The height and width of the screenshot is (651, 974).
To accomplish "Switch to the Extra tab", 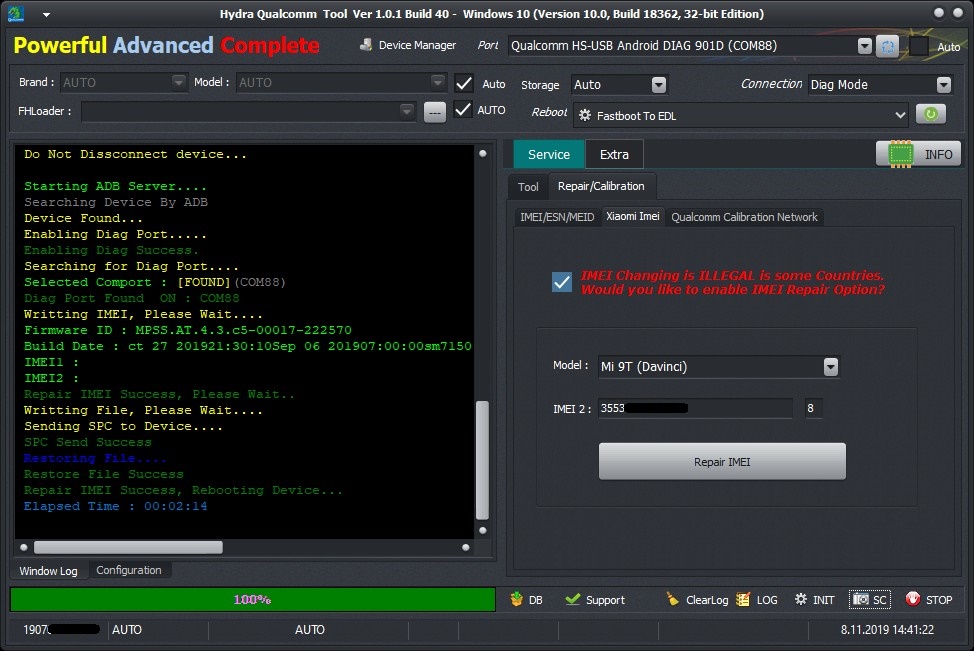I will click(614, 155).
